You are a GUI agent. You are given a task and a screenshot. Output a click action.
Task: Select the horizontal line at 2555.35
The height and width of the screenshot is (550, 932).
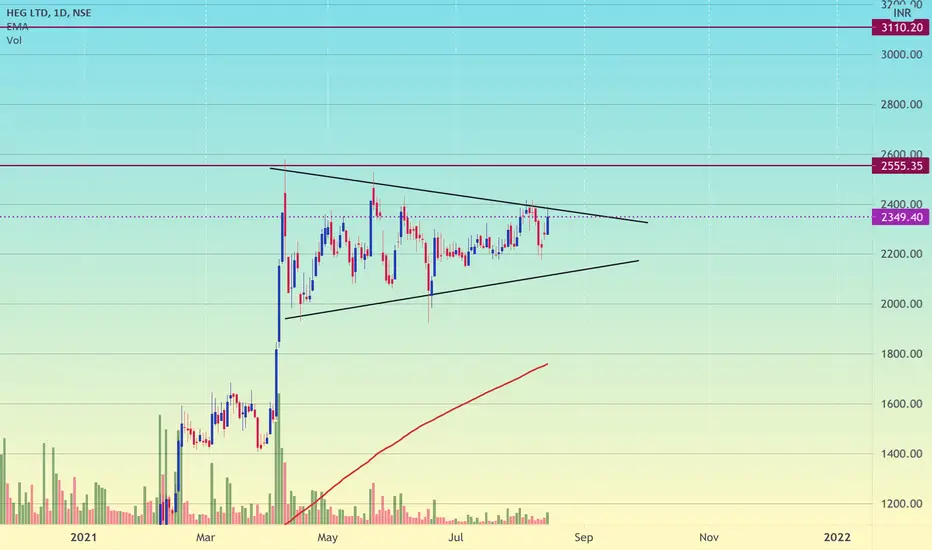(x=436, y=166)
